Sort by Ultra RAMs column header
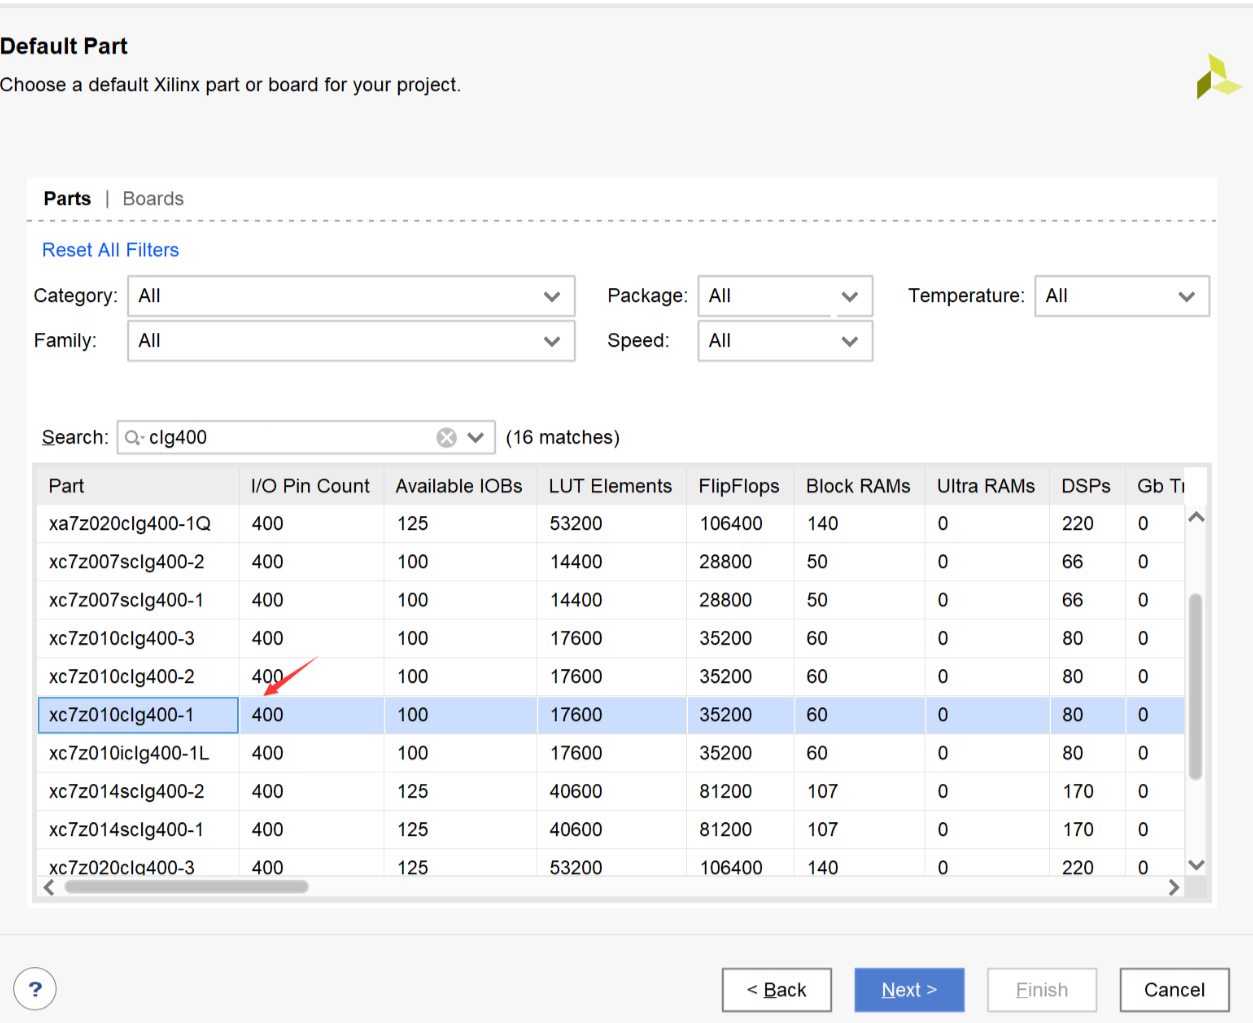Viewport: 1253px width, 1023px height. pos(987,486)
